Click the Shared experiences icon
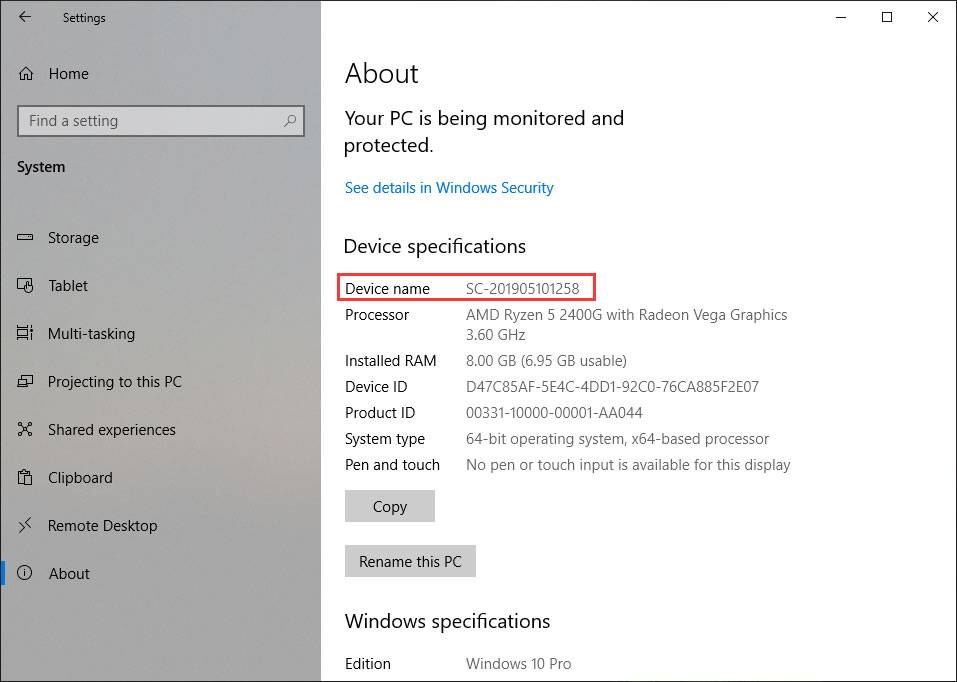Image resolution: width=957 pixels, height=682 pixels. (x=27, y=430)
